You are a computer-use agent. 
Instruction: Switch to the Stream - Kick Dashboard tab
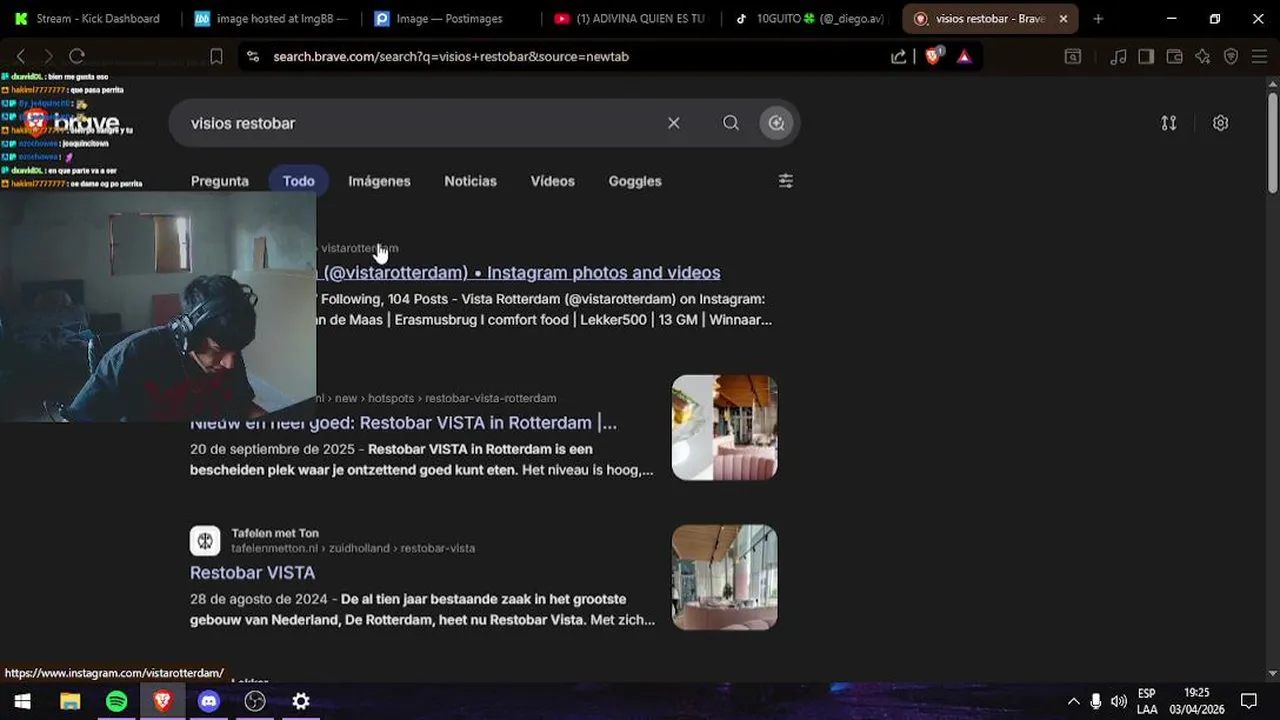(x=87, y=18)
